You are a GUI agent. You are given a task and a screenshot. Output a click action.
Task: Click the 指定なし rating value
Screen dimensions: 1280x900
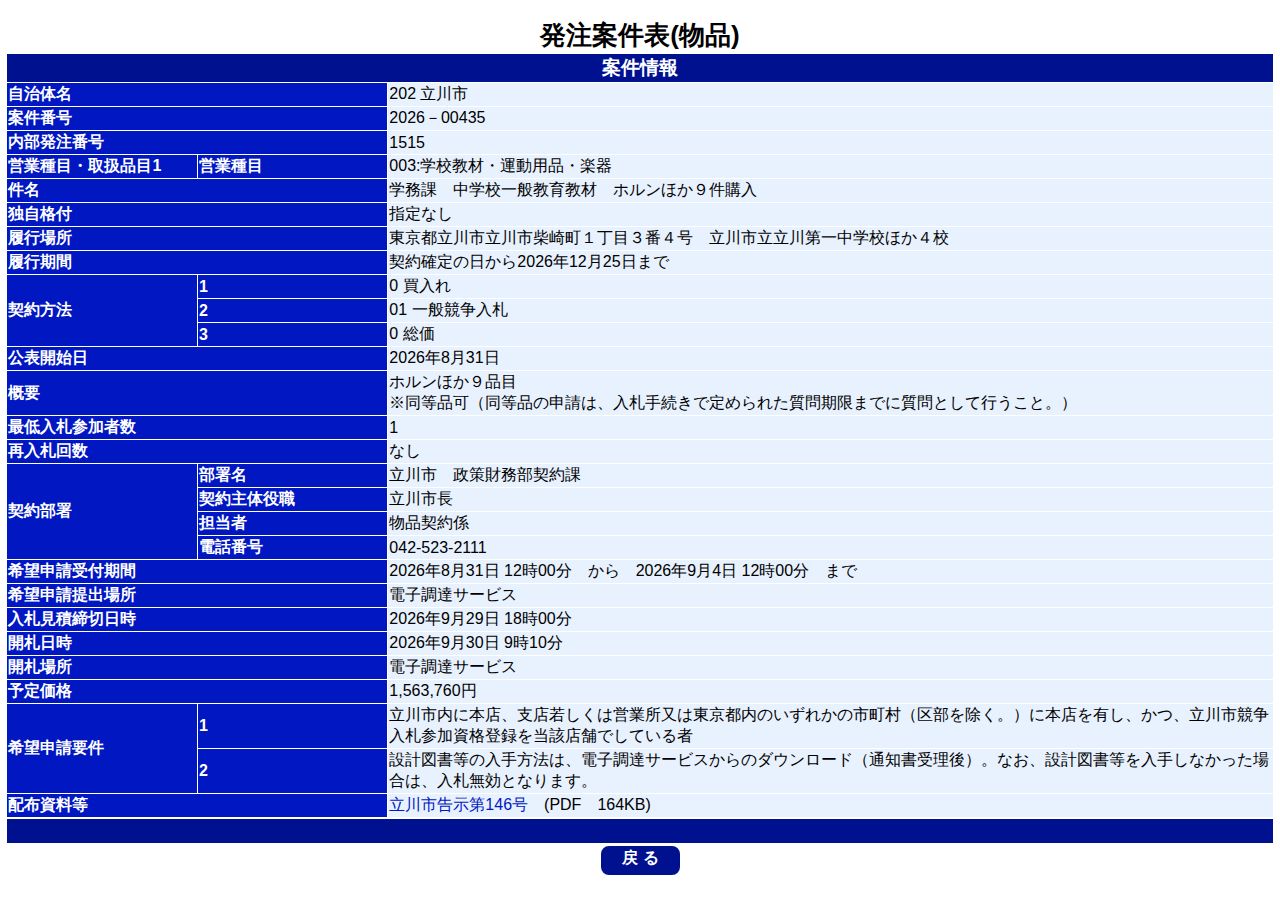click(x=420, y=214)
